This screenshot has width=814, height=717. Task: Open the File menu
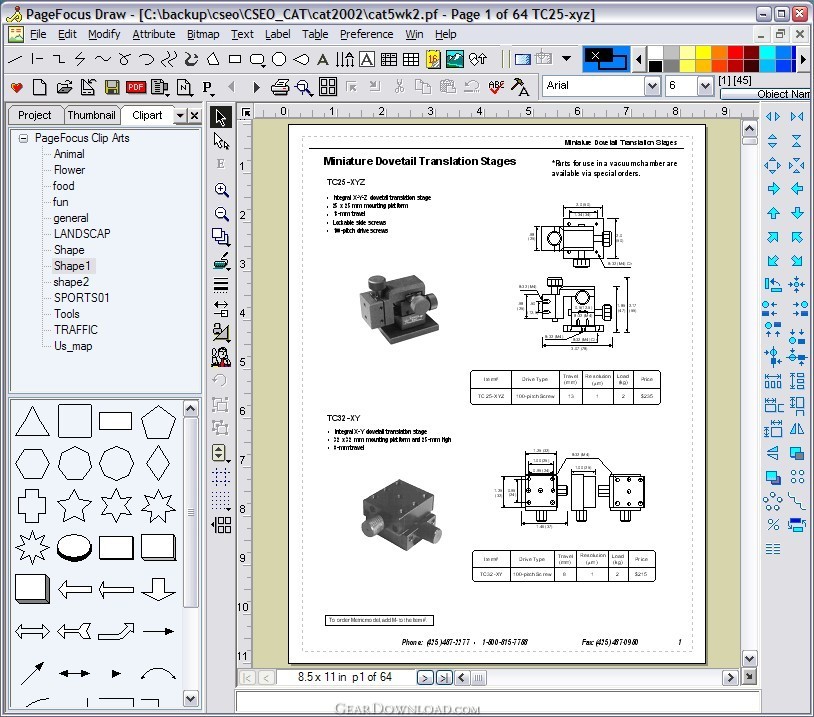pos(38,34)
